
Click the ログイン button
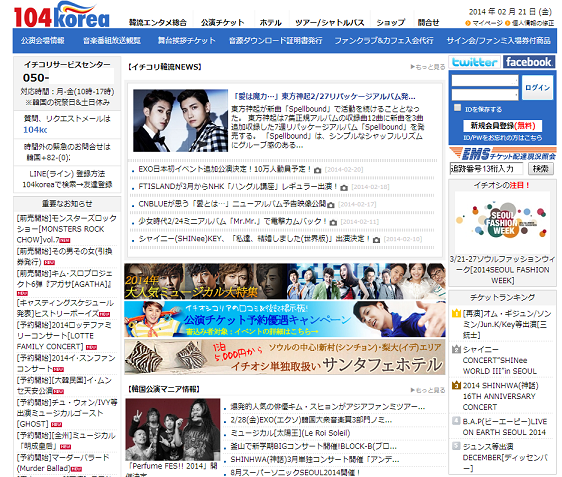click(x=537, y=87)
